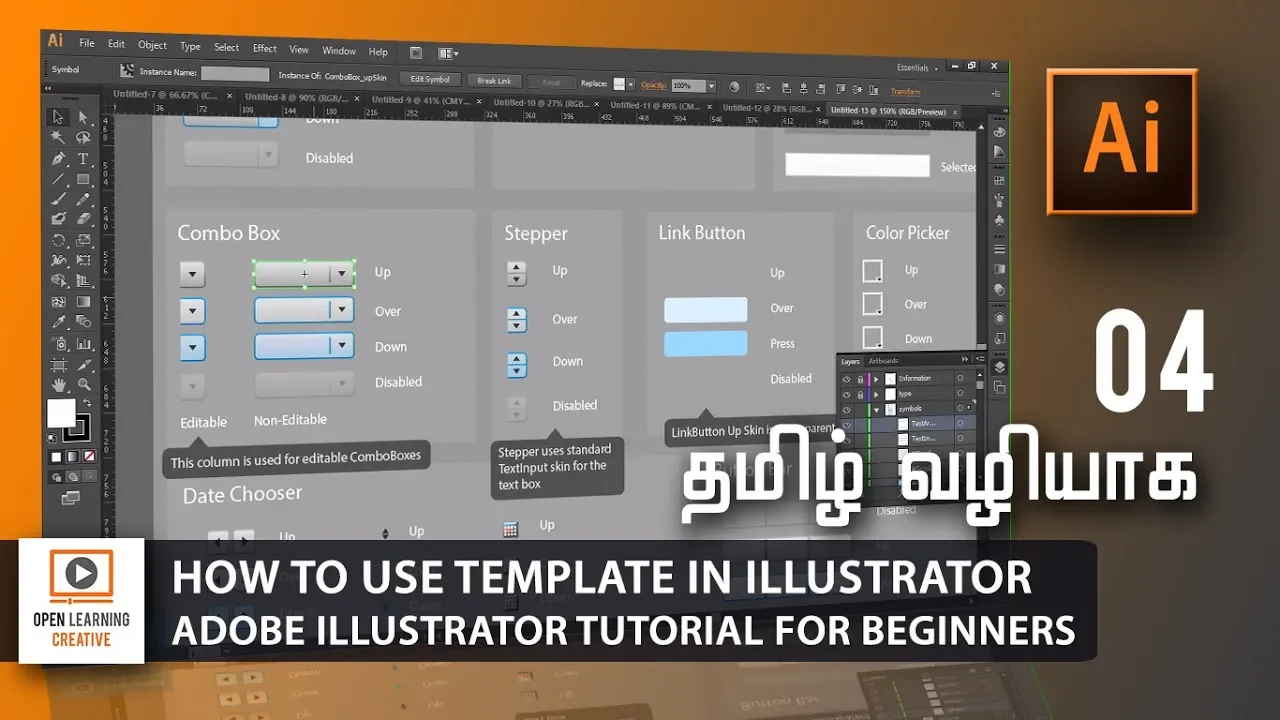The height and width of the screenshot is (720, 1280).
Task: Open the Layers panel options menu
Action: pyautogui.click(x=981, y=359)
